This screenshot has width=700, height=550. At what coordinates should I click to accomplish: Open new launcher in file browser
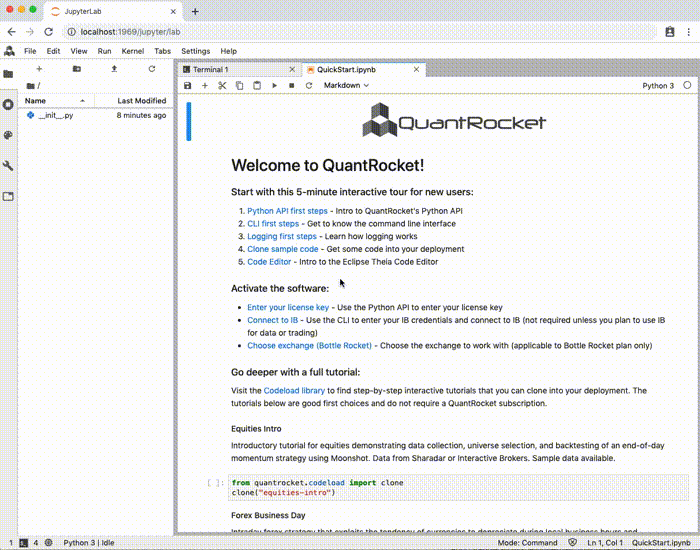pos(39,69)
